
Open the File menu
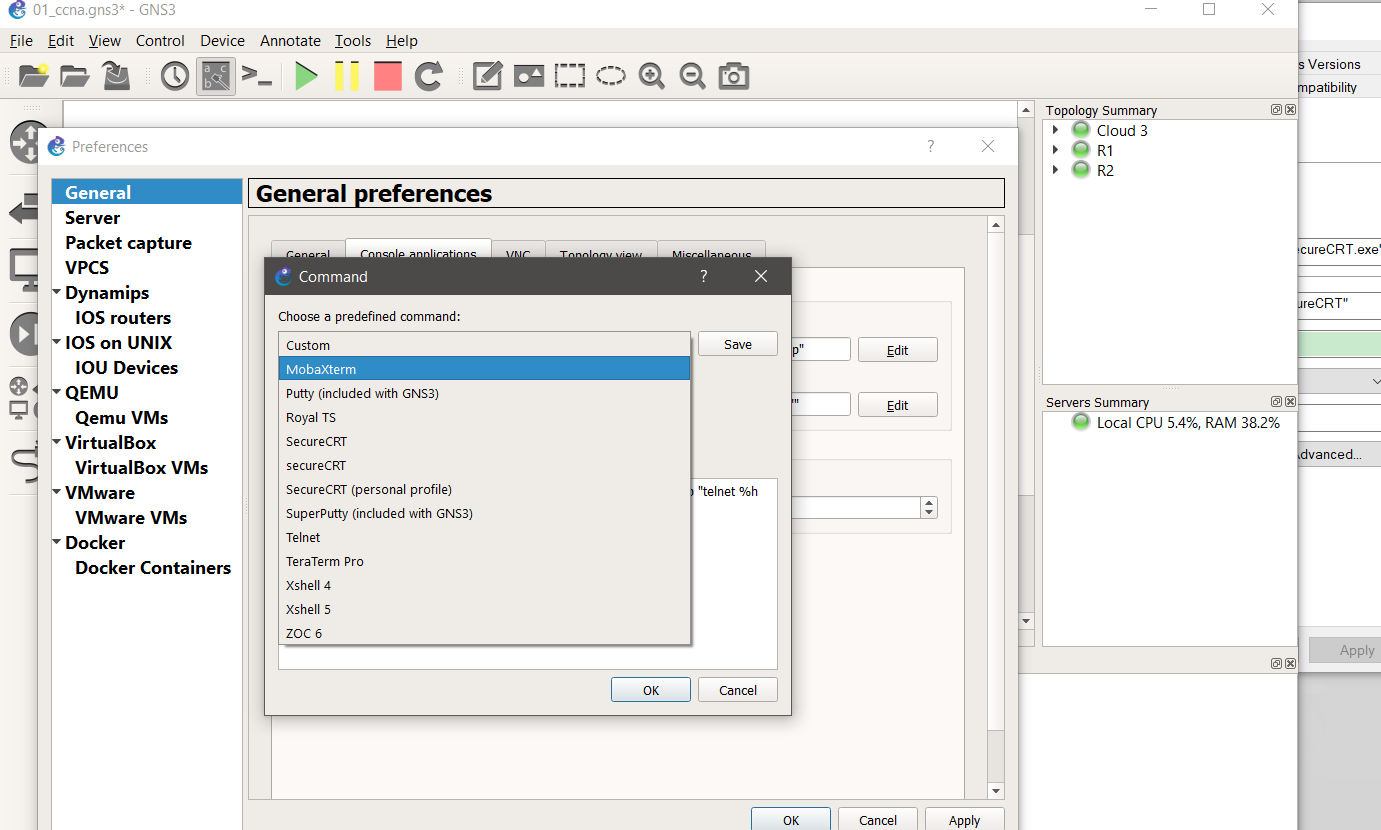[x=21, y=41]
